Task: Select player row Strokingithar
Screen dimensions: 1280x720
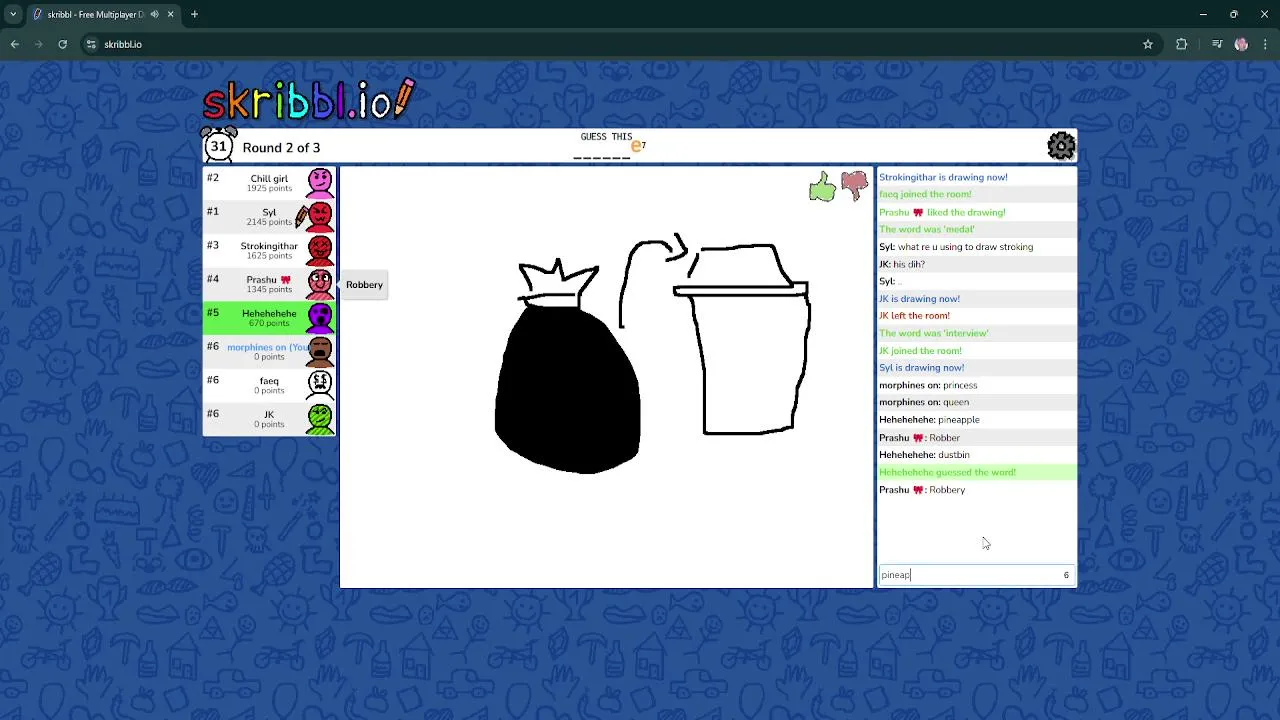Action: tap(269, 250)
